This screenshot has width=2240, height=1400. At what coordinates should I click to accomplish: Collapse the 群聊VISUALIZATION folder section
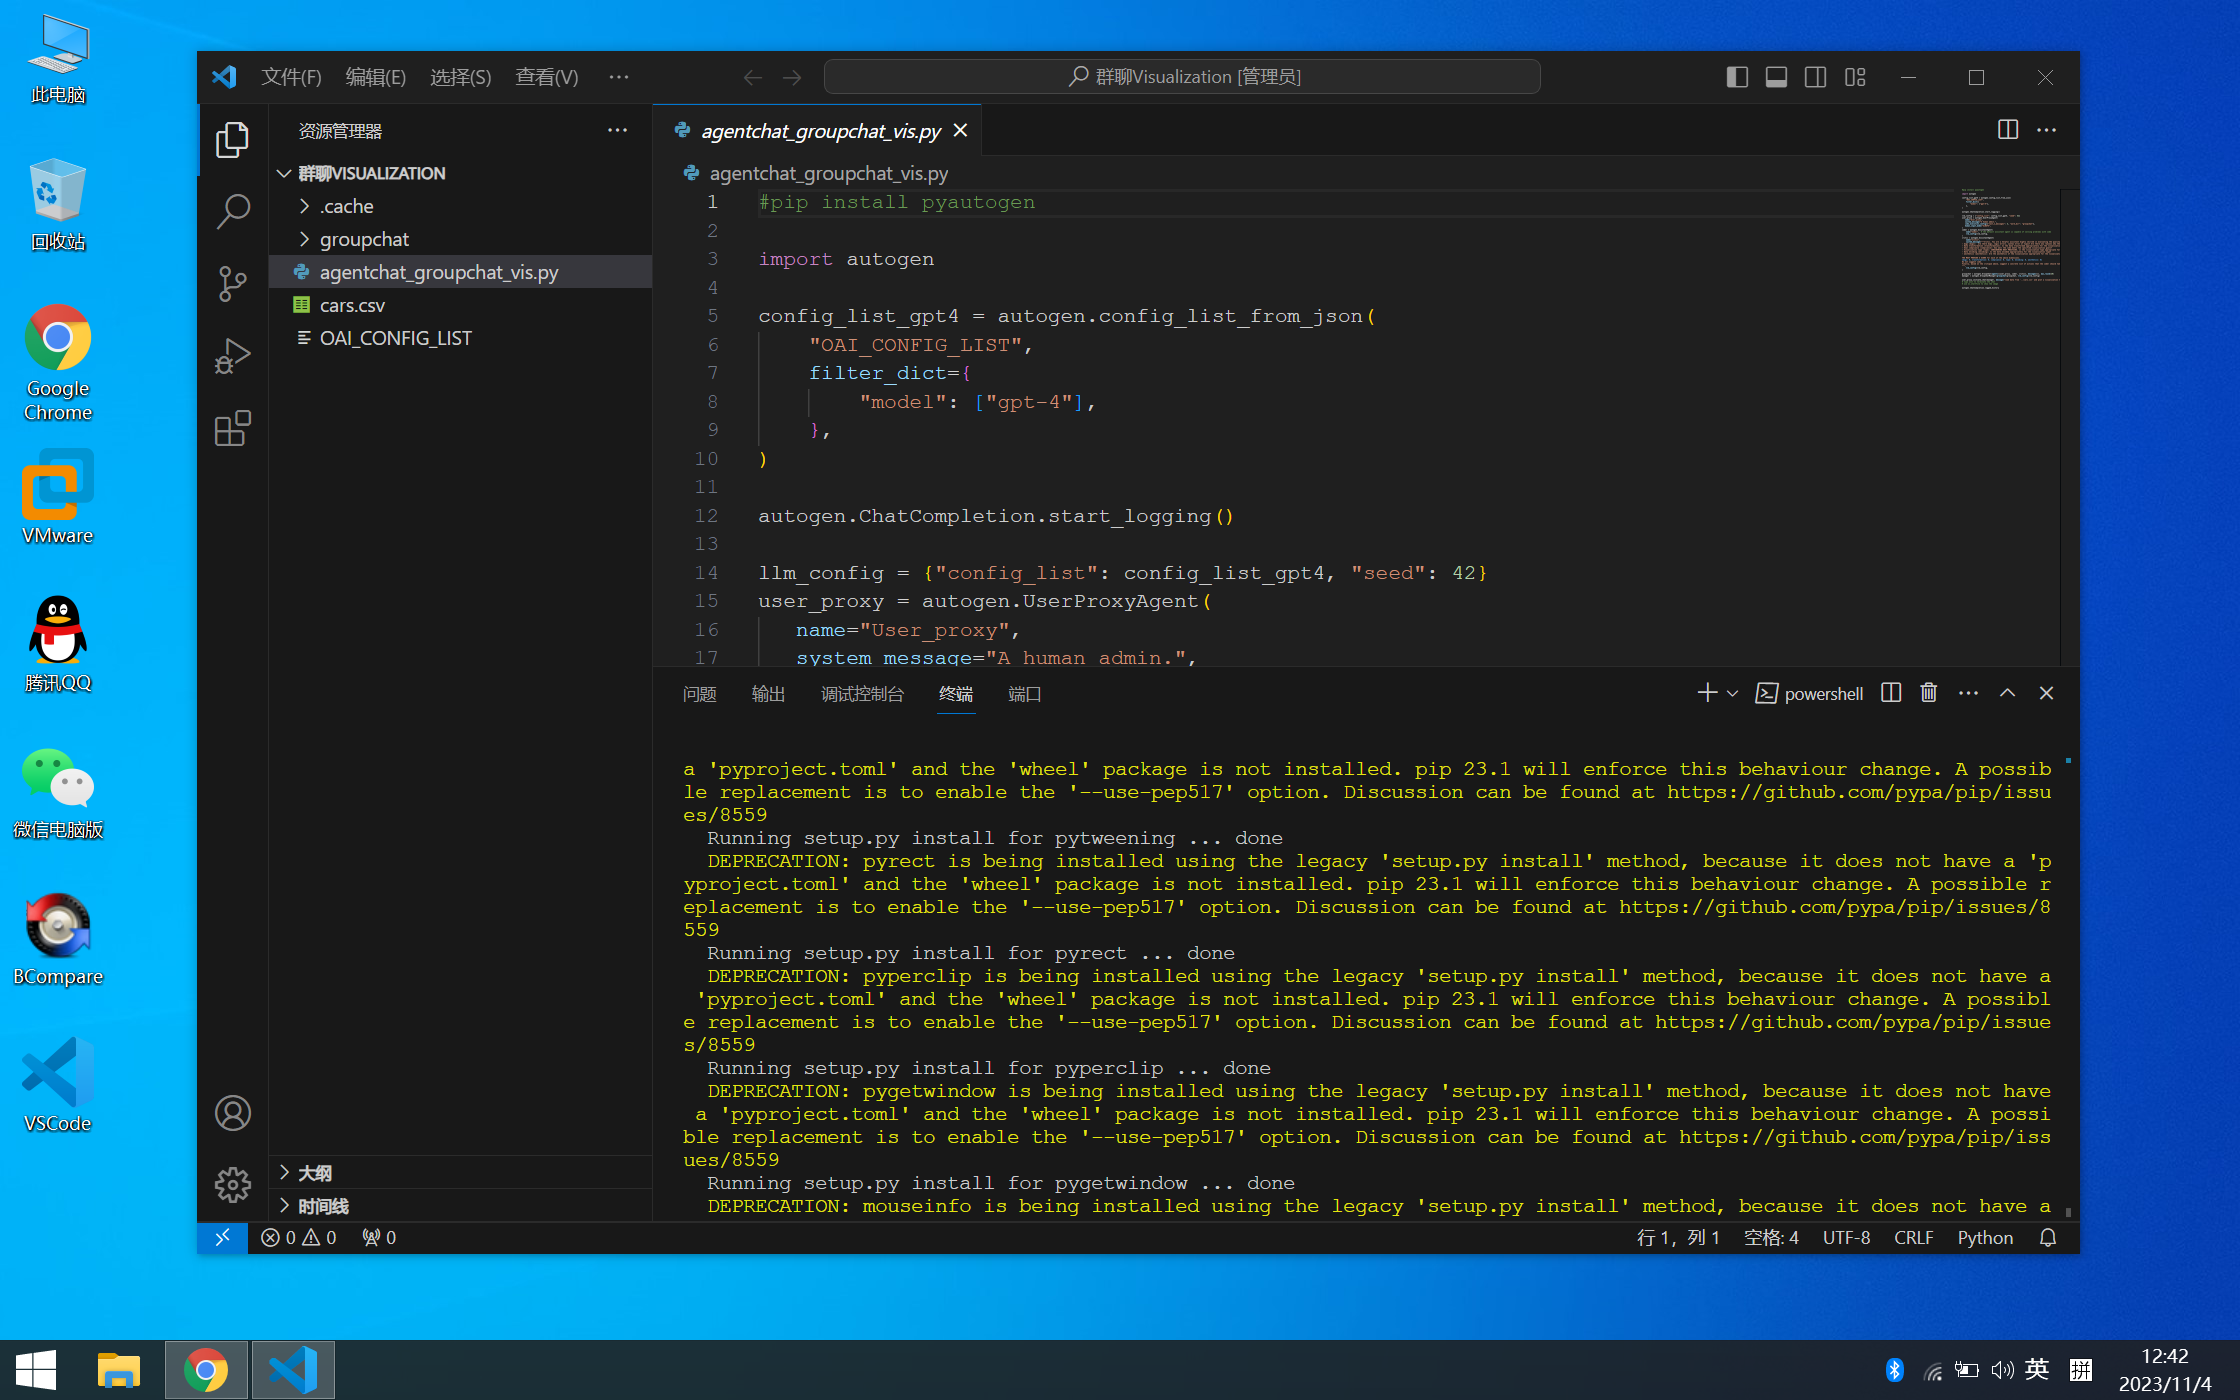point(461,173)
